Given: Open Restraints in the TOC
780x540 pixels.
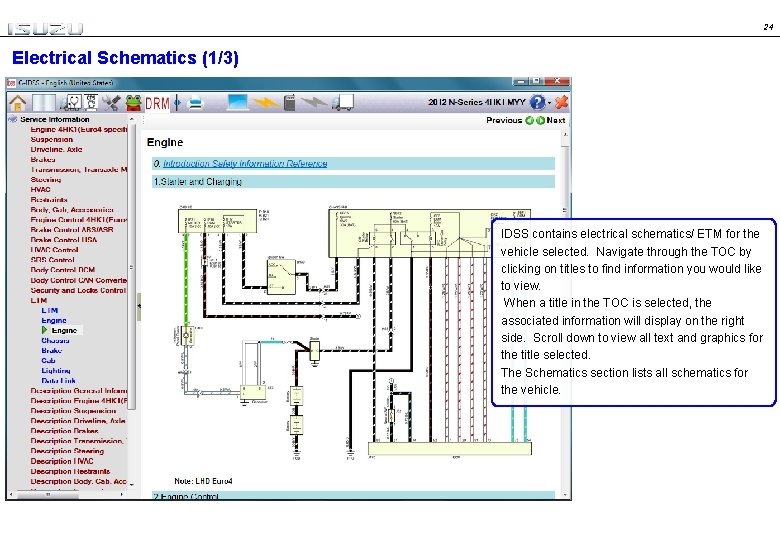Looking at the screenshot, I should click(x=49, y=199).
